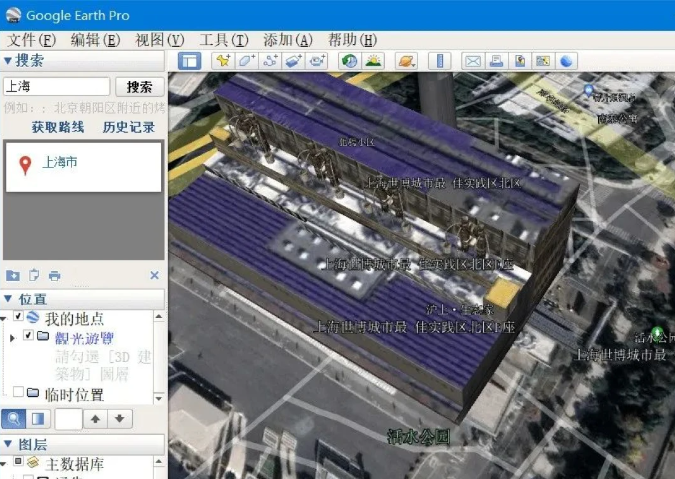The image size is (675, 479).
Task: Click the magnifier search-places button
Action: (13, 418)
